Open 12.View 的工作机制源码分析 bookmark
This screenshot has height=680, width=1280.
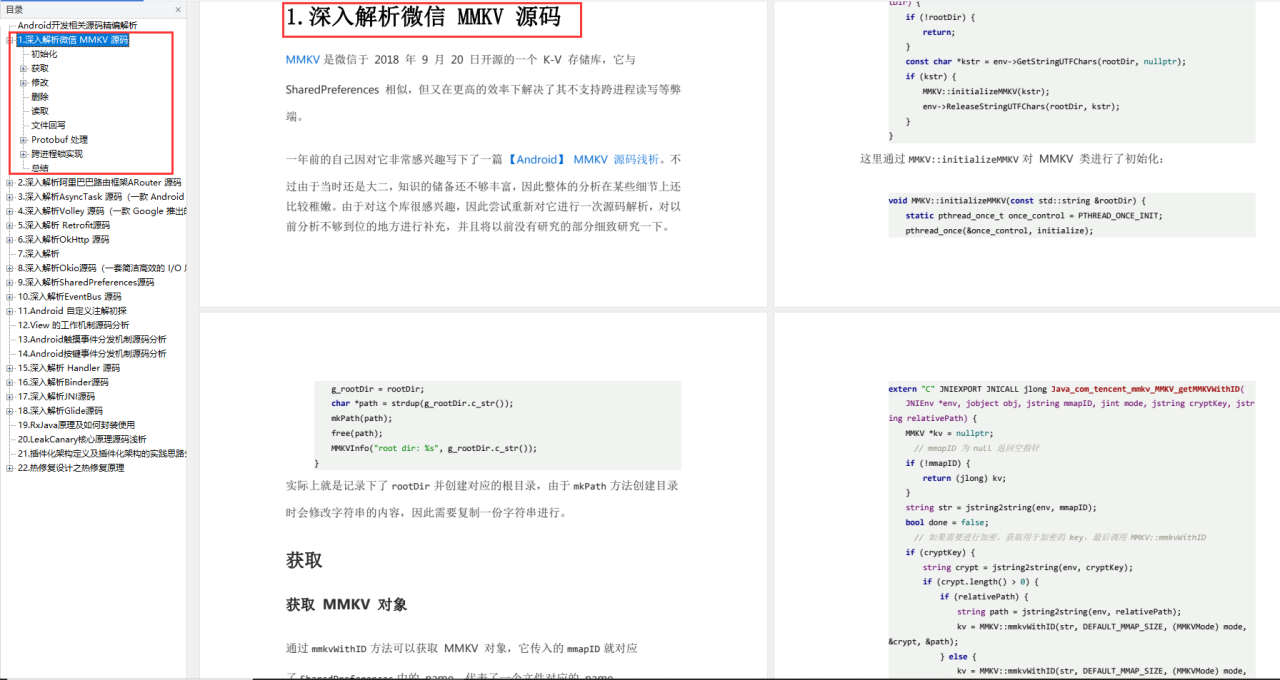[x=73, y=325]
